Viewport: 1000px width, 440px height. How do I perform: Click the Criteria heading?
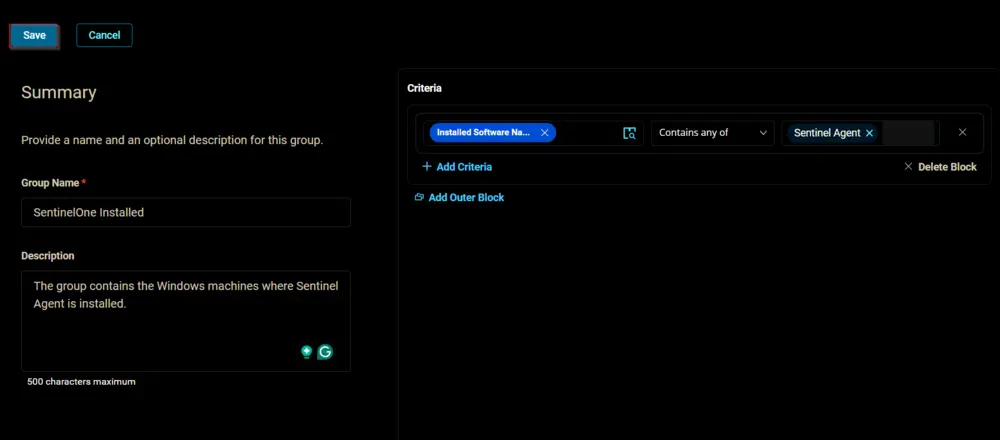click(424, 88)
